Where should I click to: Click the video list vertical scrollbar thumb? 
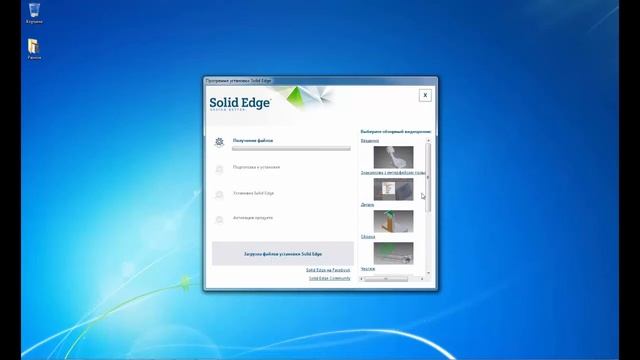(x=428, y=178)
